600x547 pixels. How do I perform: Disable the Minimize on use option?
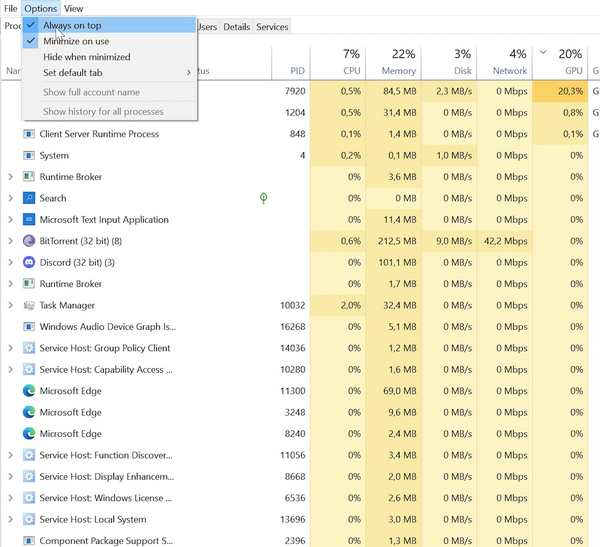click(76, 41)
